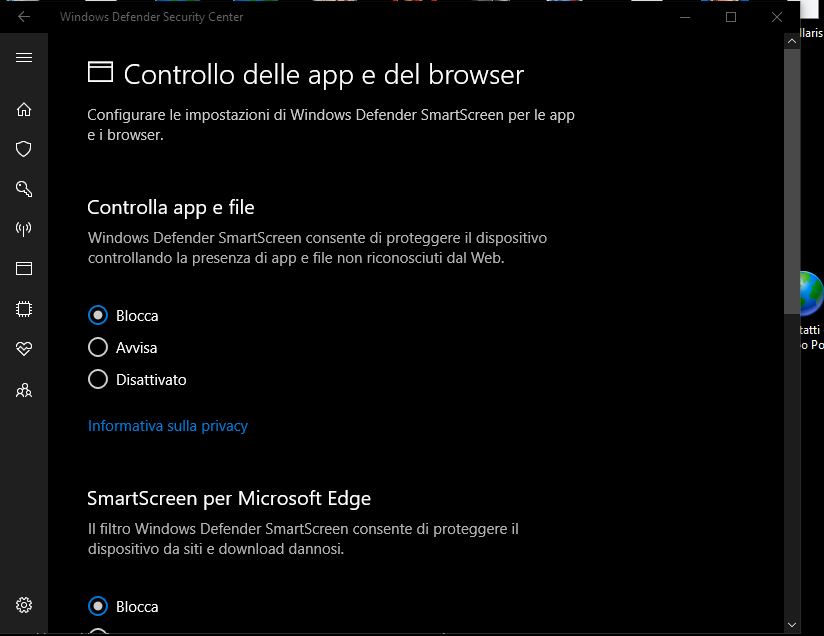The width and height of the screenshot is (824, 636).
Task: Go back using the back arrow
Action: [24, 17]
